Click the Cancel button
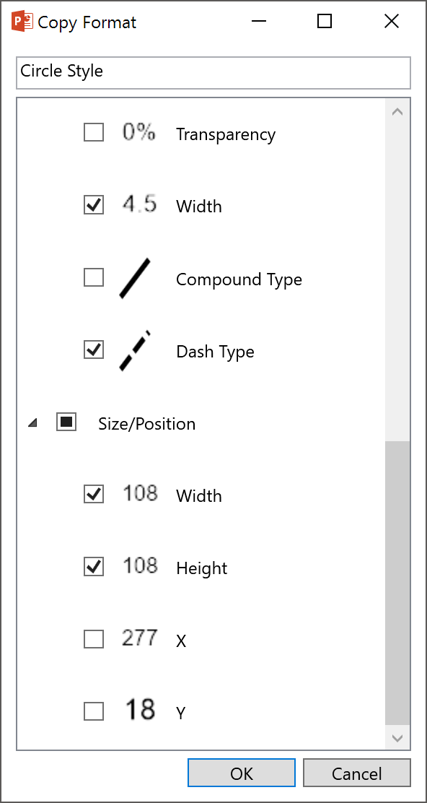Screen dimensions: 427x803 click(356, 773)
